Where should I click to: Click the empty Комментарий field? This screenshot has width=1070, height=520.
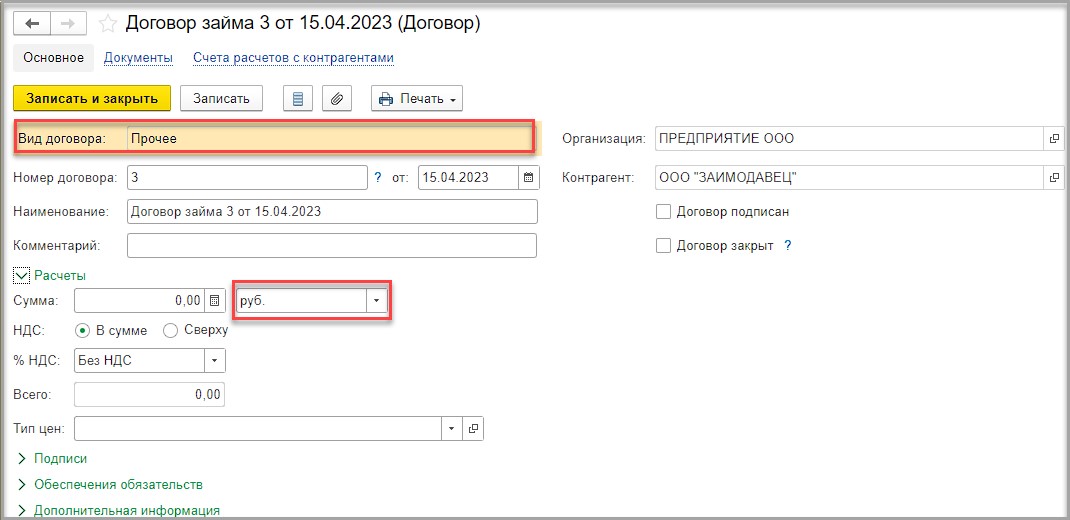point(332,246)
